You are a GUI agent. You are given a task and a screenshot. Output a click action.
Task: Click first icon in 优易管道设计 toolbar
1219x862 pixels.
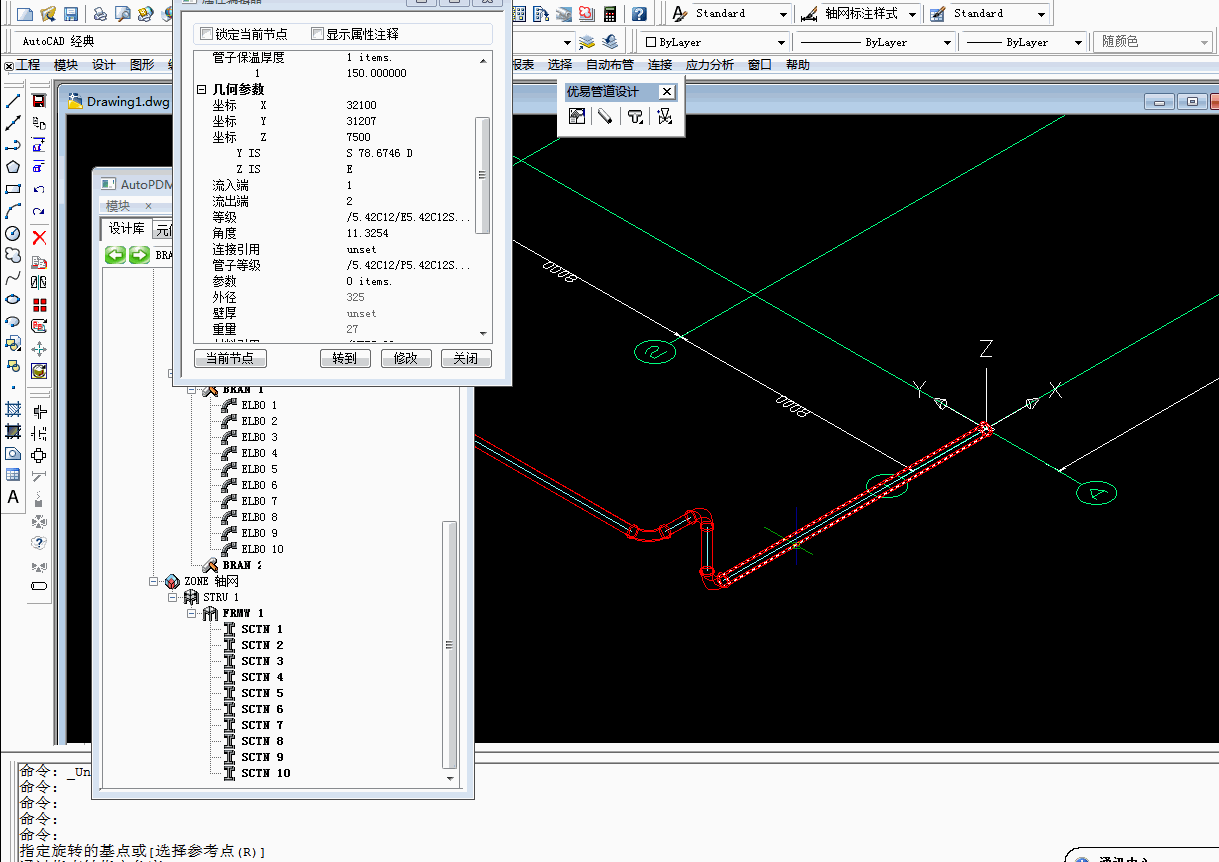[576, 117]
